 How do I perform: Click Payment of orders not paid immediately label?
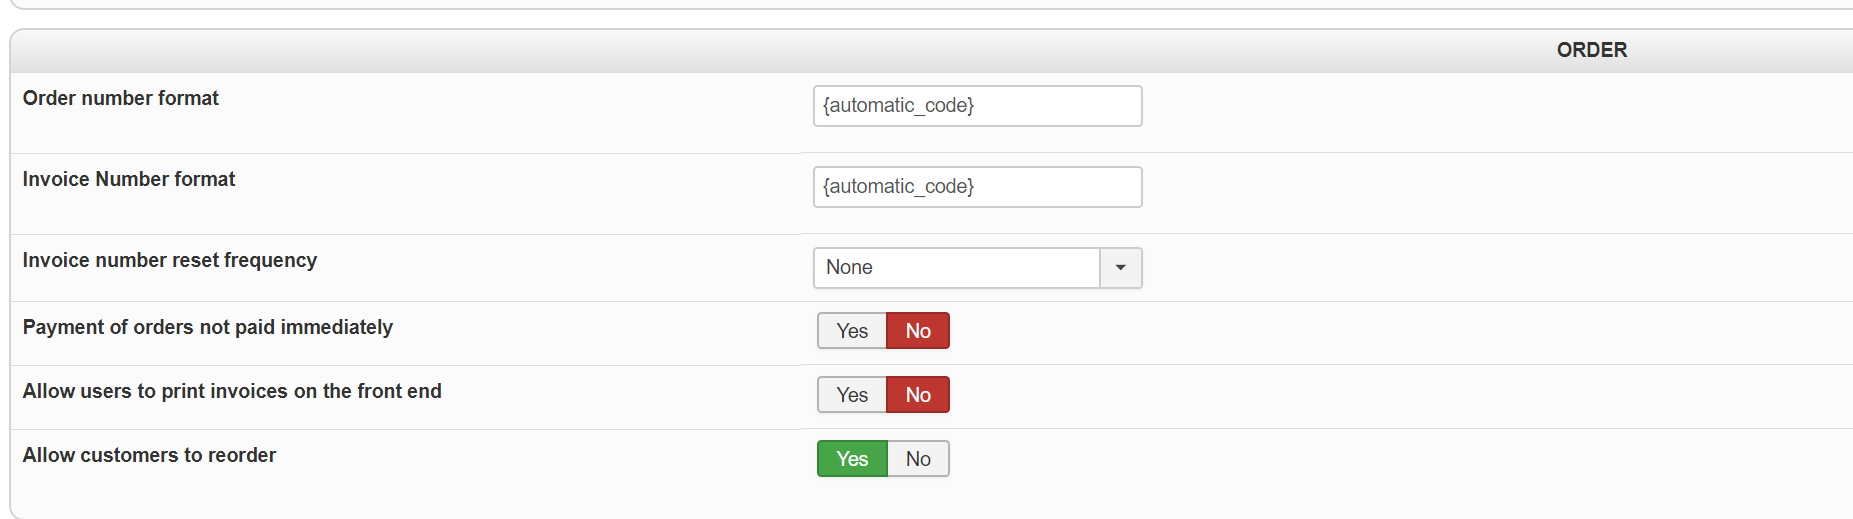click(208, 327)
